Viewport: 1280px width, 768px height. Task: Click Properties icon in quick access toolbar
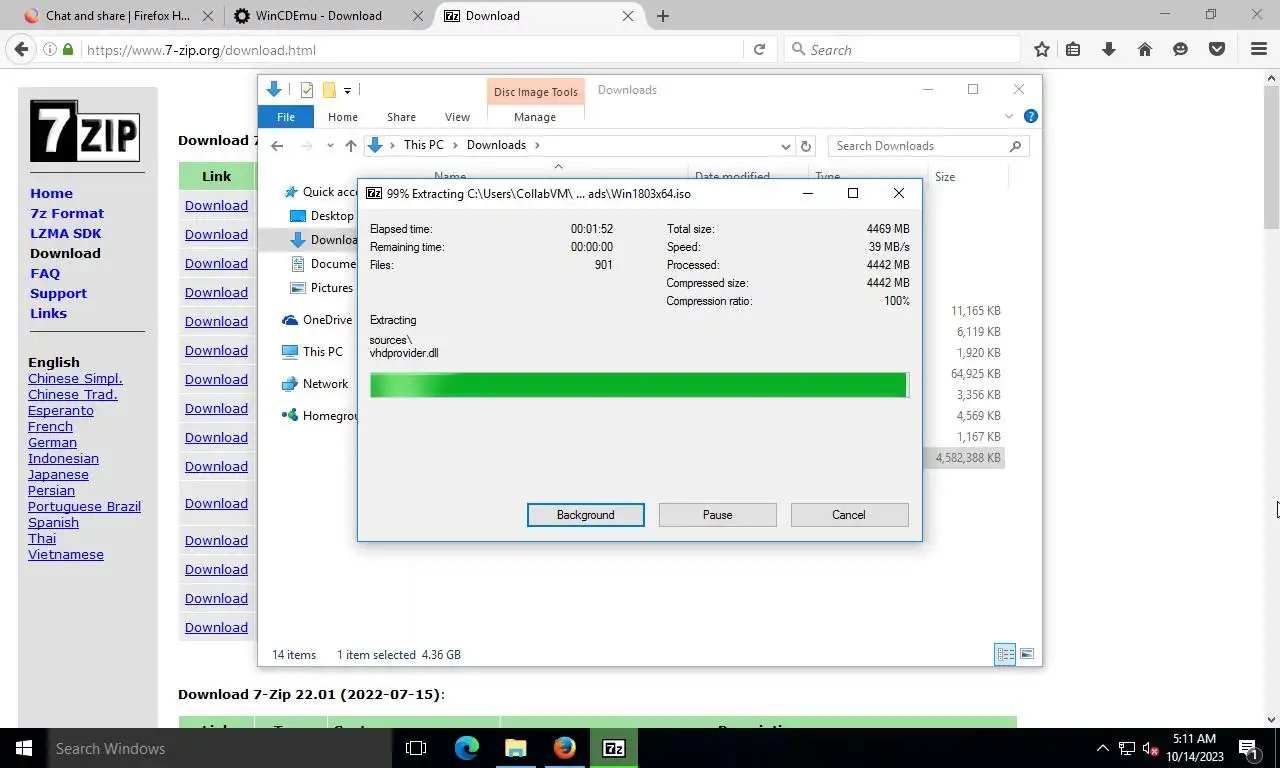tap(307, 90)
